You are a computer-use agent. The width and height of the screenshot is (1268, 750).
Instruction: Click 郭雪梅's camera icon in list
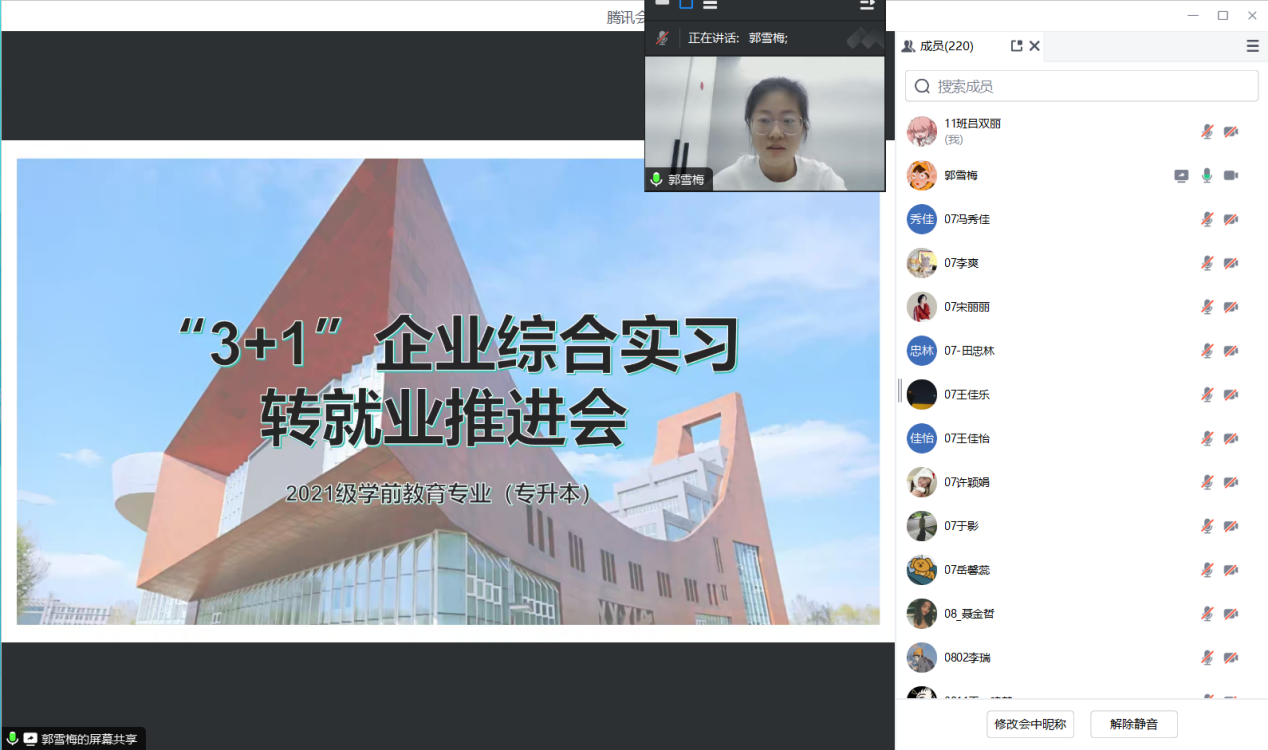pyautogui.click(x=1231, y=176)
